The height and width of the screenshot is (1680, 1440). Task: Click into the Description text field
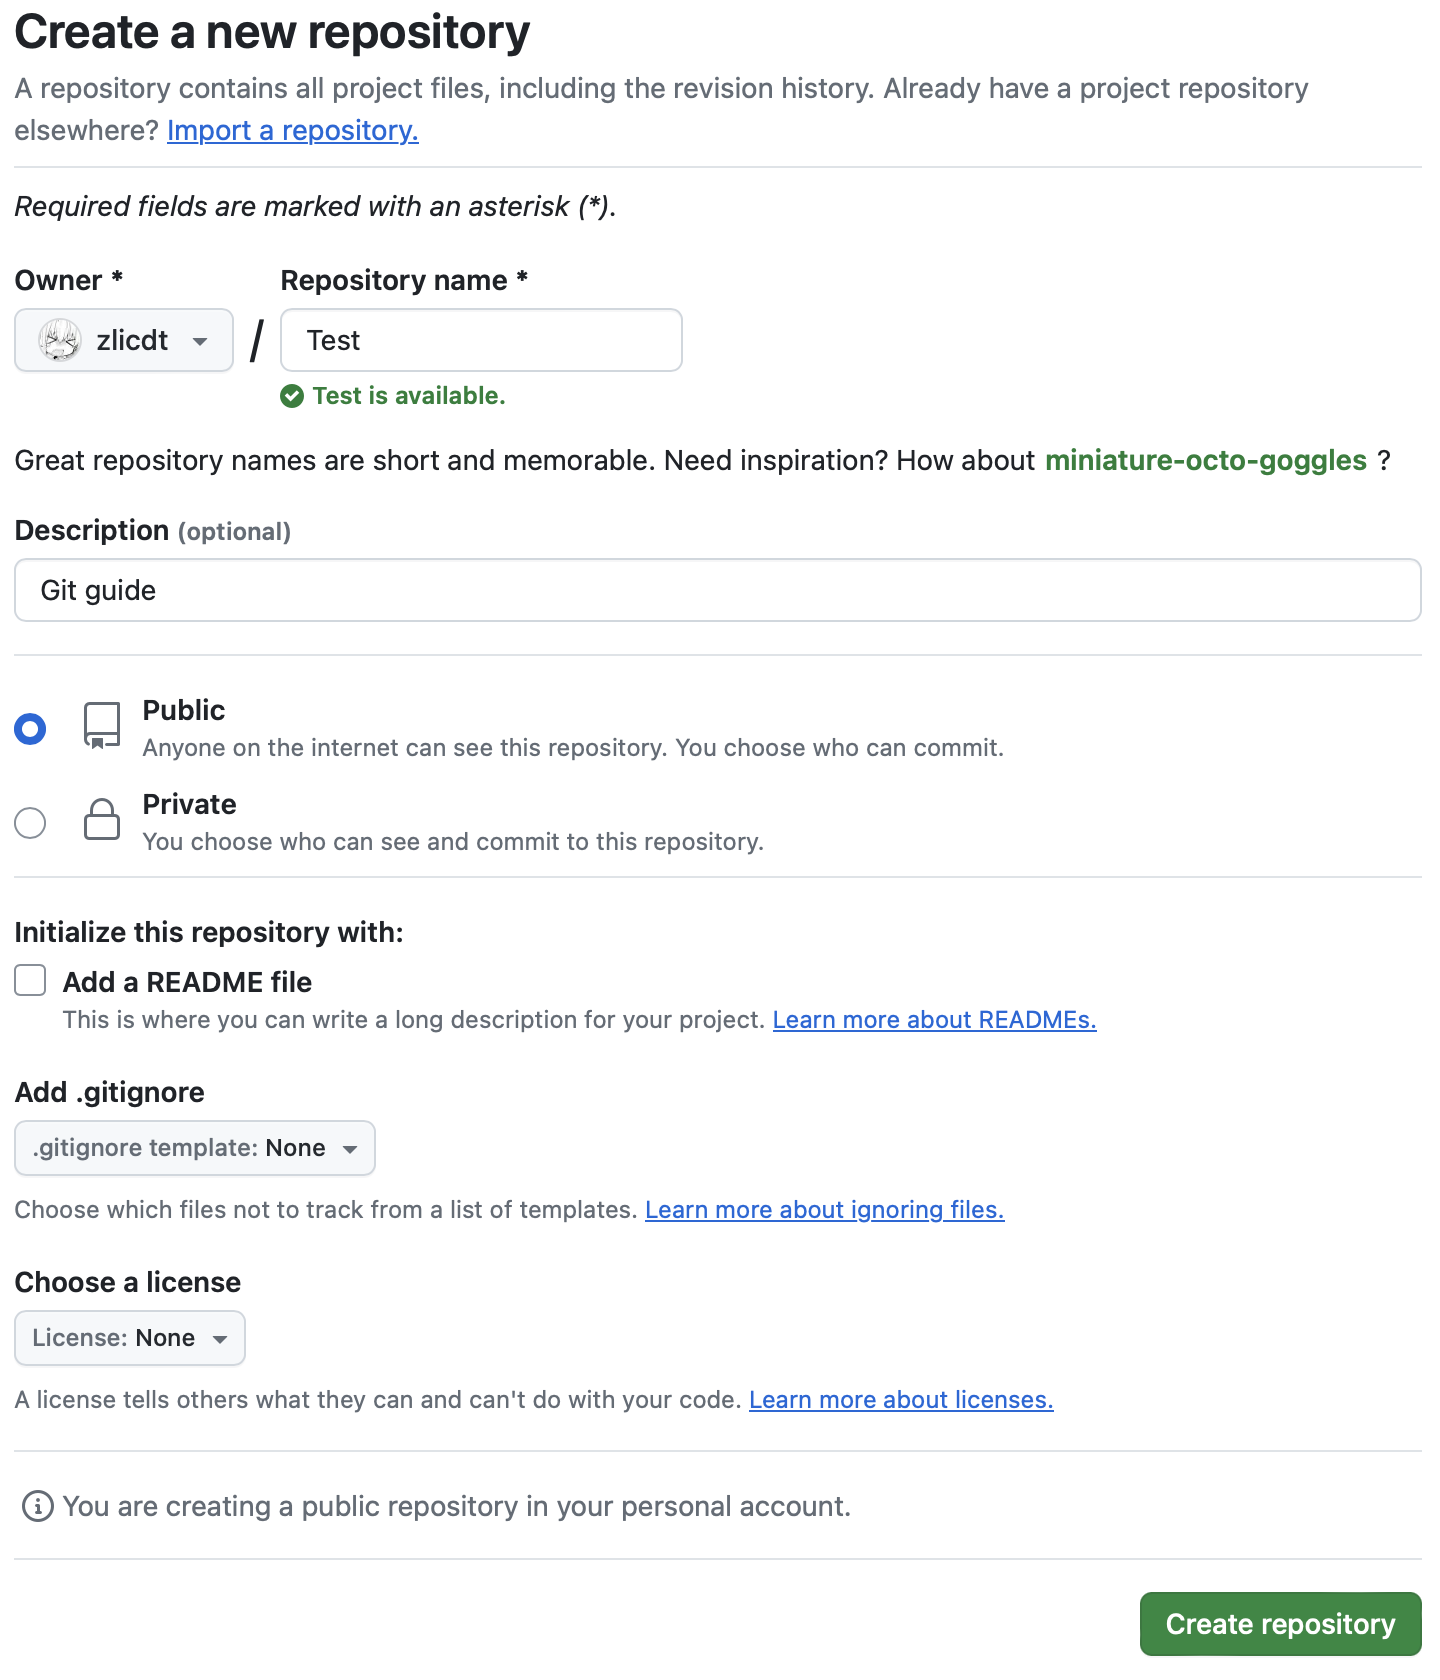pyautogui.click(x=718, y=590)
